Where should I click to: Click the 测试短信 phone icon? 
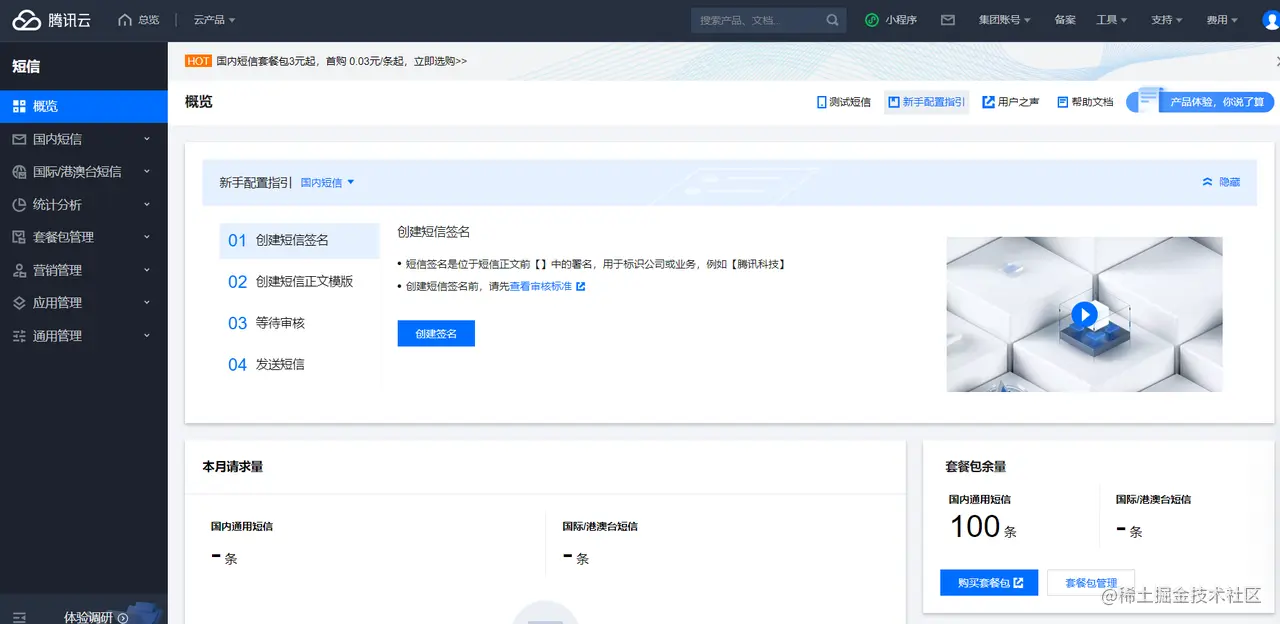822,102
